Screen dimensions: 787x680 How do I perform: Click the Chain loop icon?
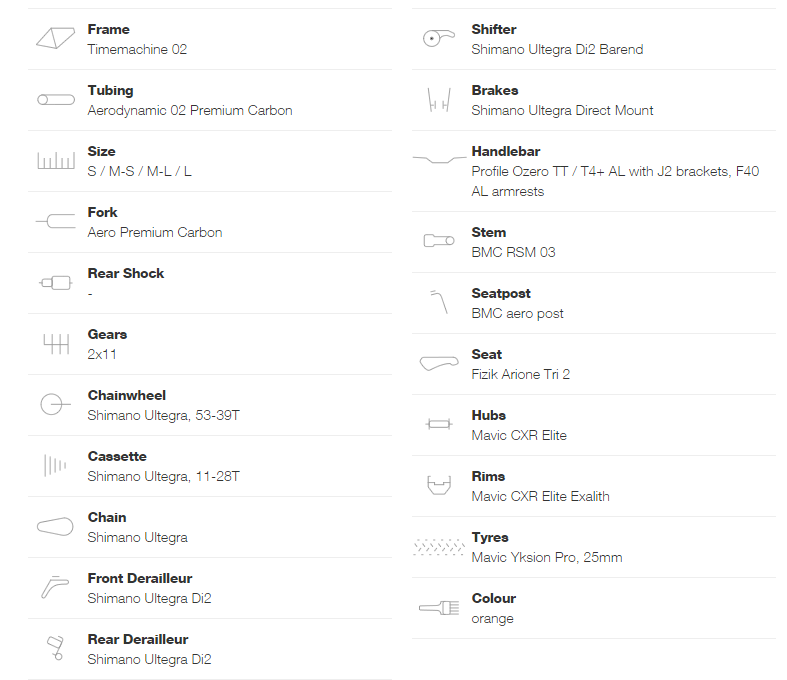click(55, 526)
